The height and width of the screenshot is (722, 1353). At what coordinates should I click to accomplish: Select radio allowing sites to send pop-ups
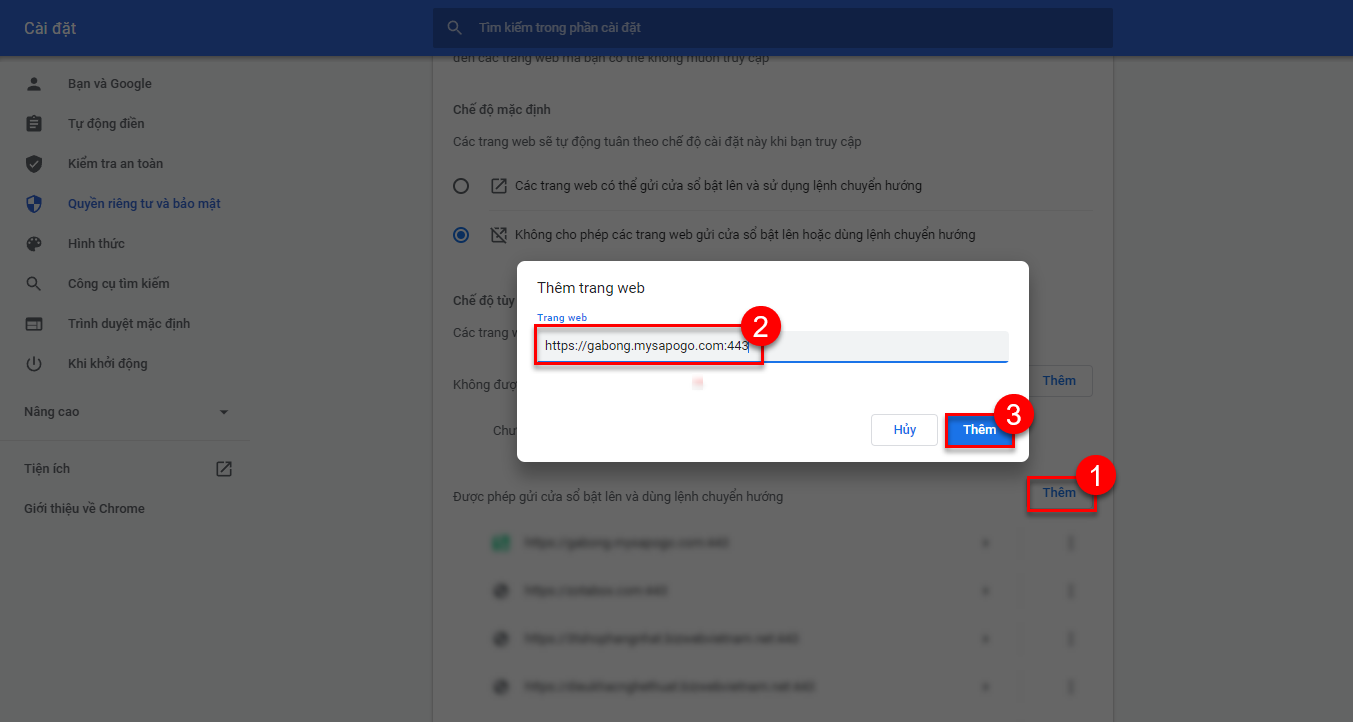461,186
